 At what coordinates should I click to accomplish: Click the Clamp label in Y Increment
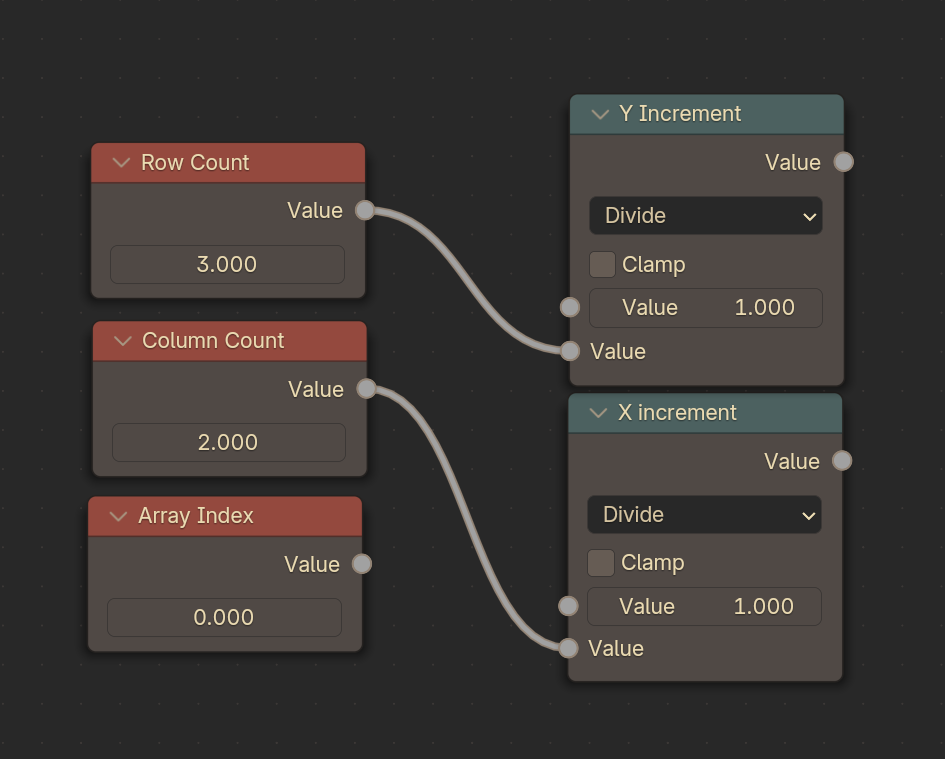coord(653,265)
